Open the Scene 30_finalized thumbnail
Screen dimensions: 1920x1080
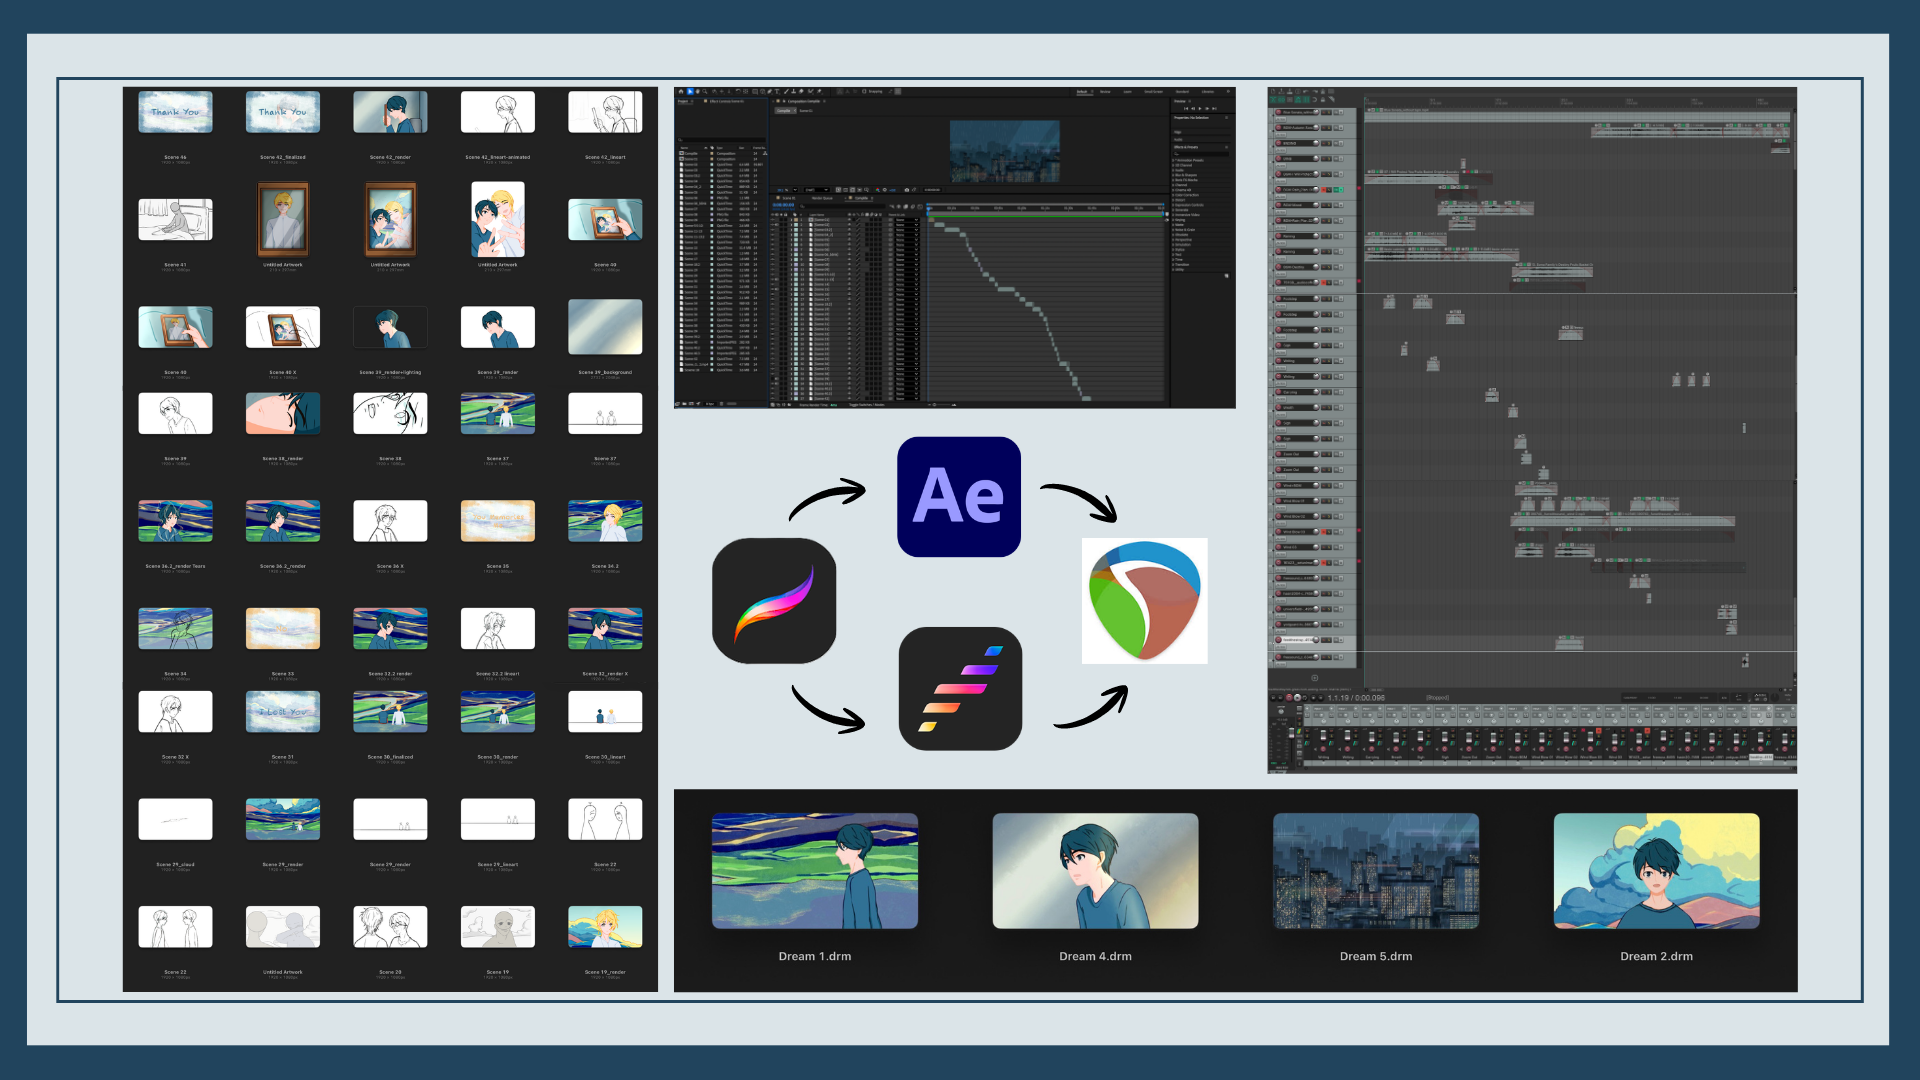coord(390,712)
